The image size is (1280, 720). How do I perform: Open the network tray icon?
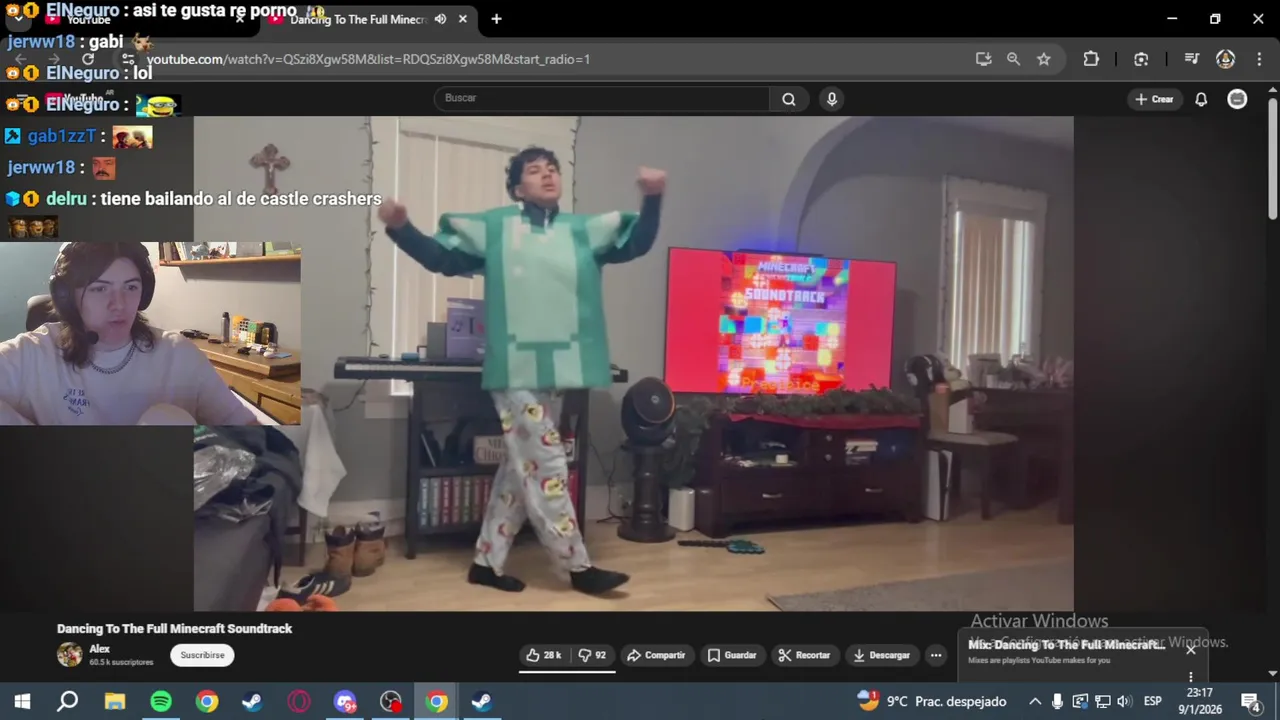point(1102,701)
